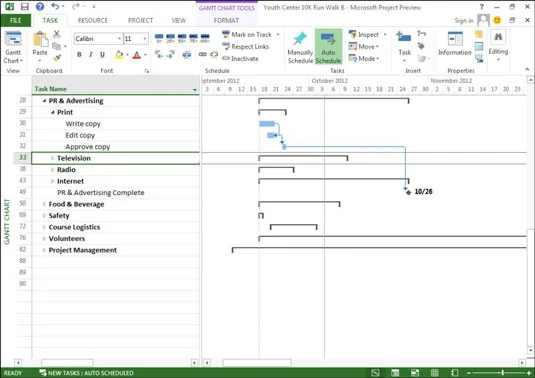Viewport: 535px width, 378px height.
Task: Click the Write copy Gantt bar
Action: [x=267, y=123]
